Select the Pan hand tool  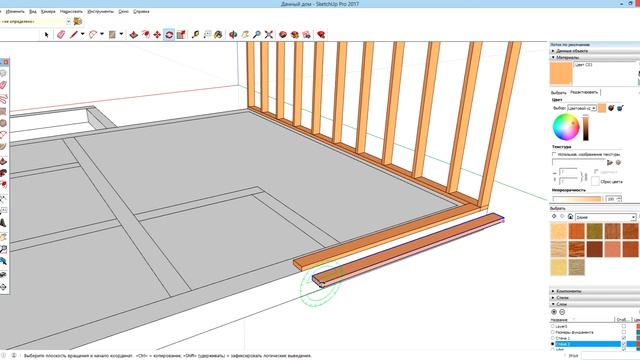coord(245,35)
